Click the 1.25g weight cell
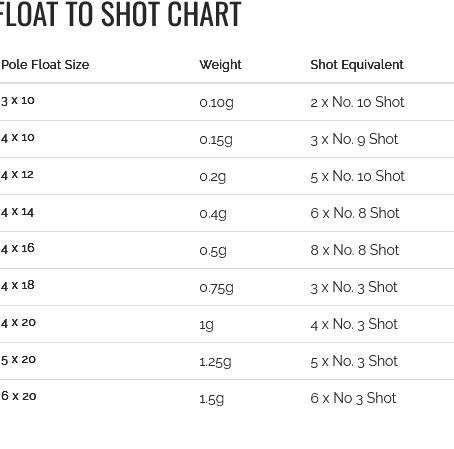Viewport: 454px width, 449px height. coord(215,362)
